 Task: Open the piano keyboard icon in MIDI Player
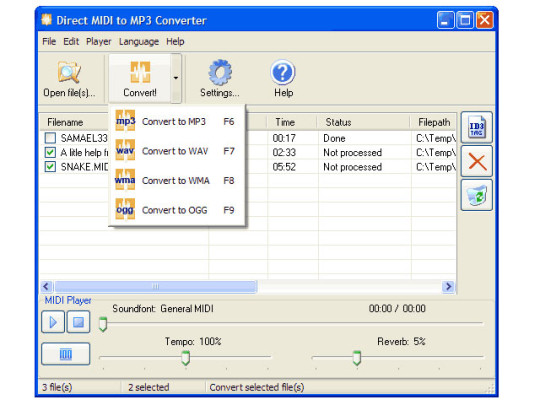point(66,354)
